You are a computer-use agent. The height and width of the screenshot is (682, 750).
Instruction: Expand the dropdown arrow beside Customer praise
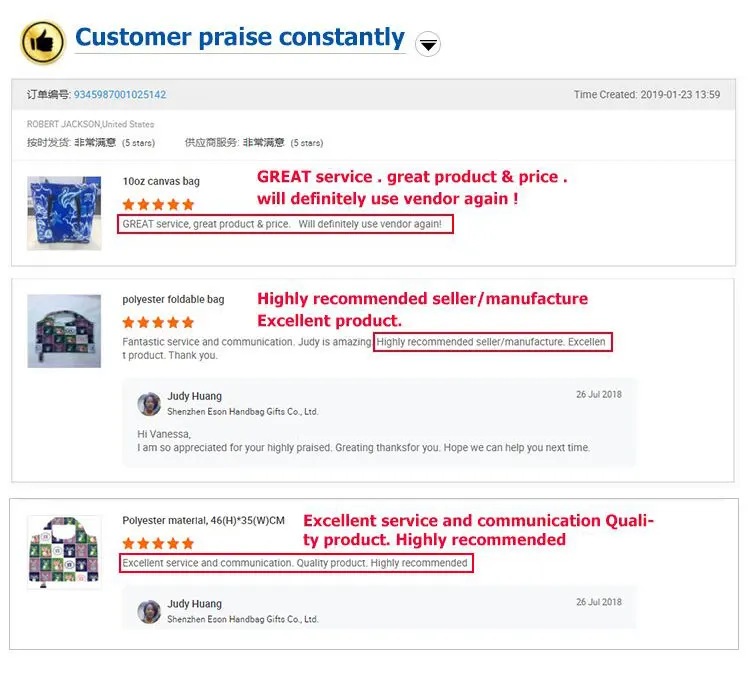click(x=428, y=44)
